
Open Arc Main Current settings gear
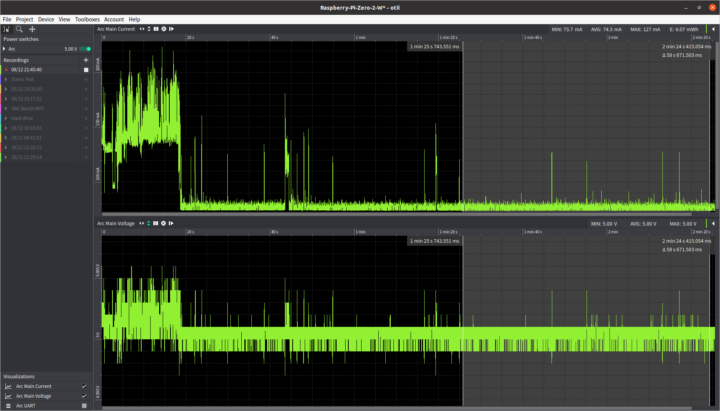(163, 29)
